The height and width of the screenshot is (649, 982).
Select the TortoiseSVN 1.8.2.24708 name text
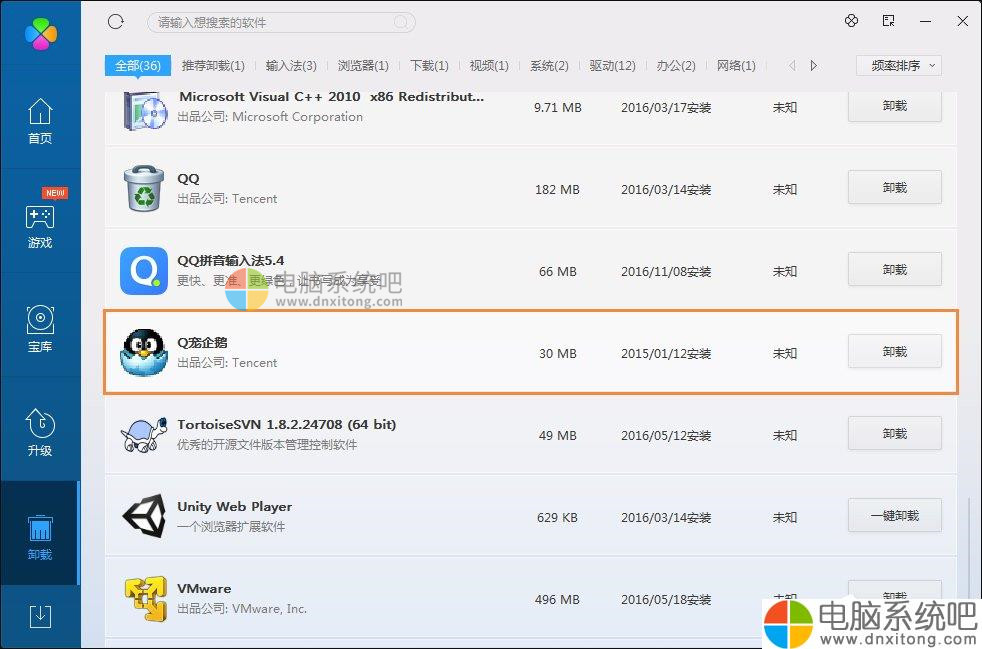tap(287, 424)
